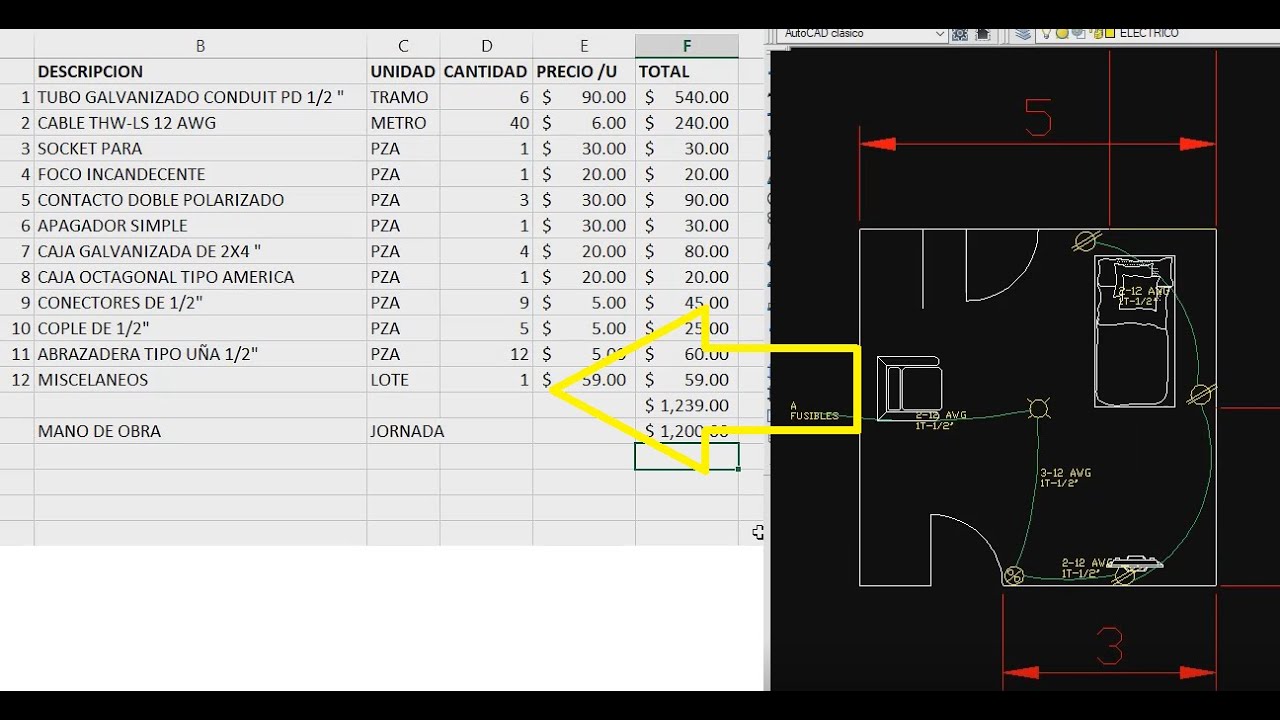1280x720 pixels.
Task: Select column E header in Excel
Action: pos(584,46)
